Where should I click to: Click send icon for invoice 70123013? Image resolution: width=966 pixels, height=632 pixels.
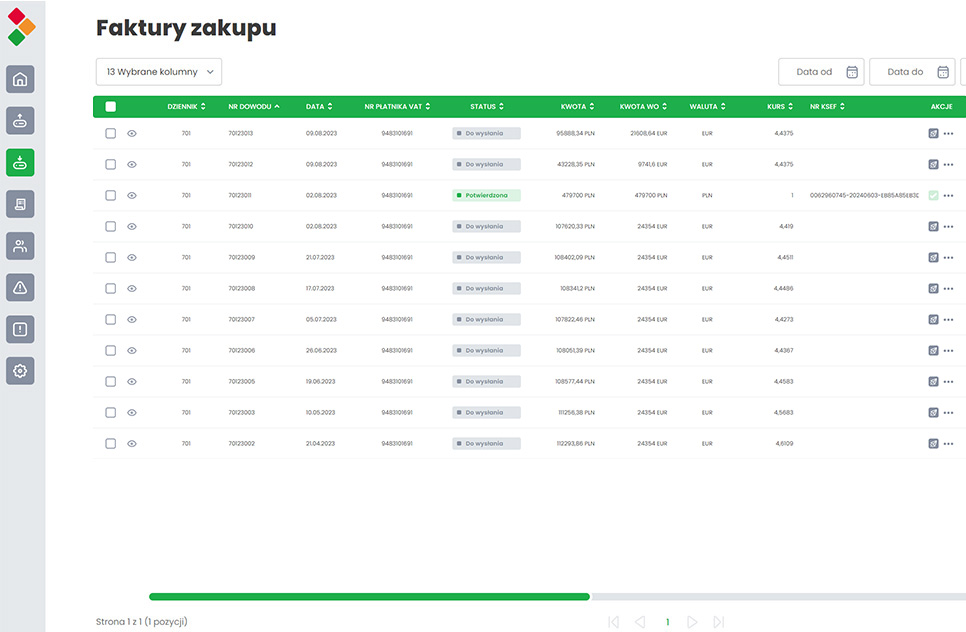pos(933,133)
